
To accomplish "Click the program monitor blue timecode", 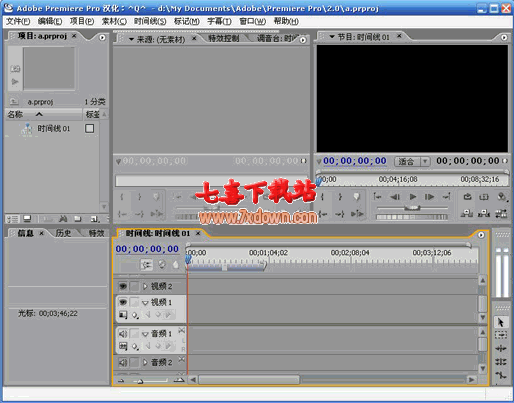I will (355, 161).
